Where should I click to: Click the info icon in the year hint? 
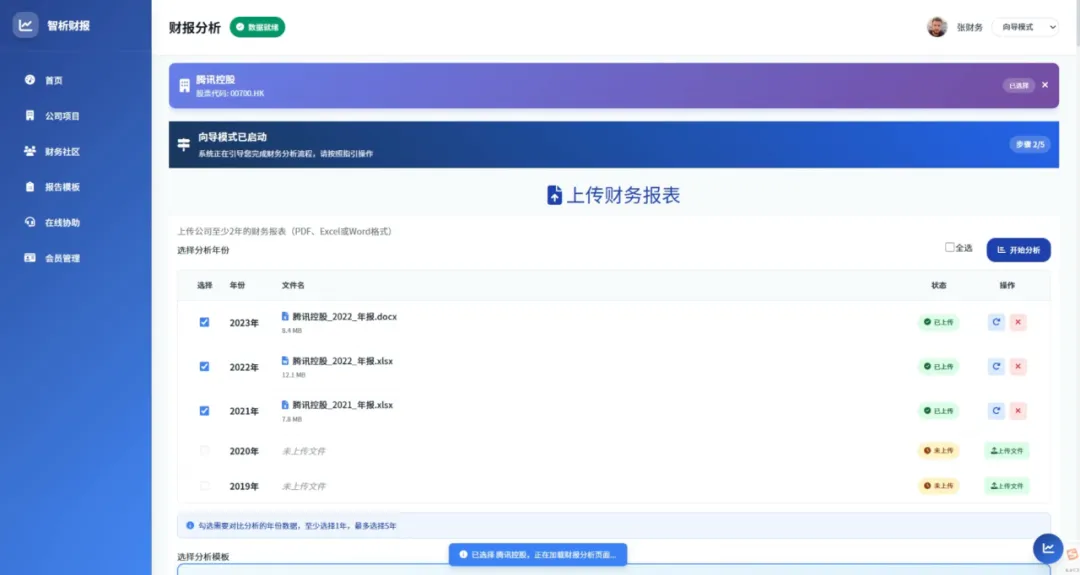(x=190, y=525)
